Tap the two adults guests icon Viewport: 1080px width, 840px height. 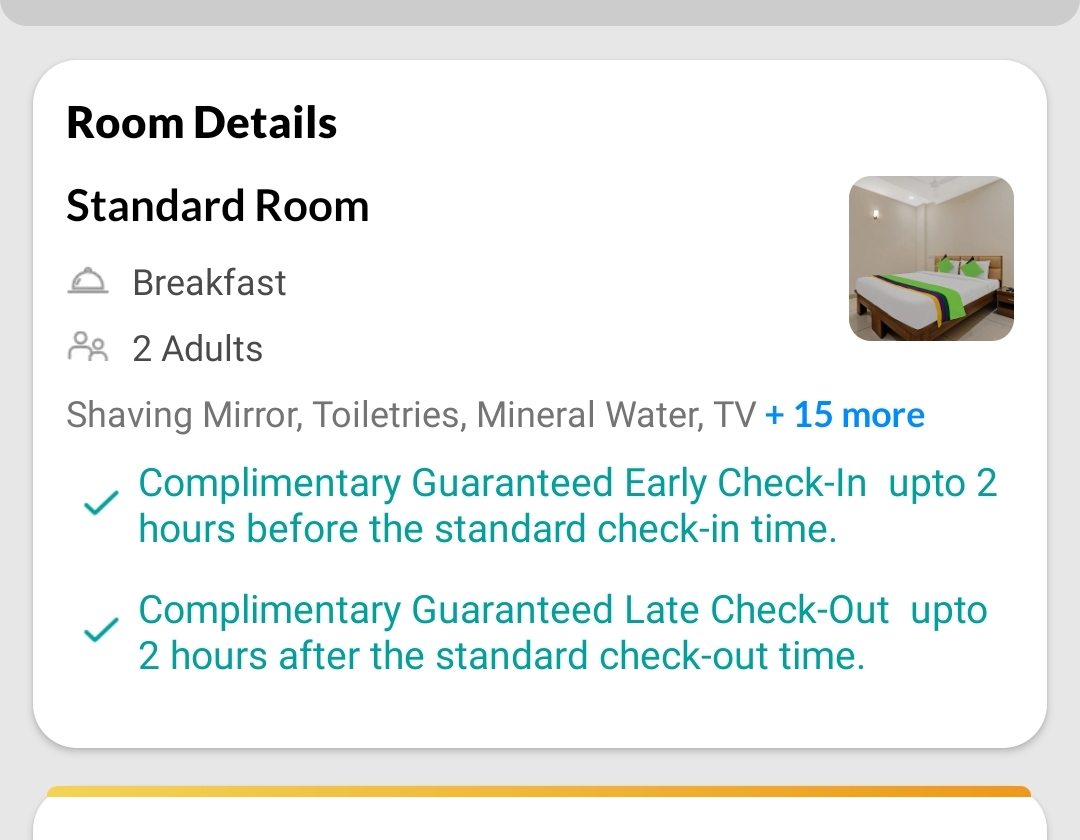pos(87,346)
